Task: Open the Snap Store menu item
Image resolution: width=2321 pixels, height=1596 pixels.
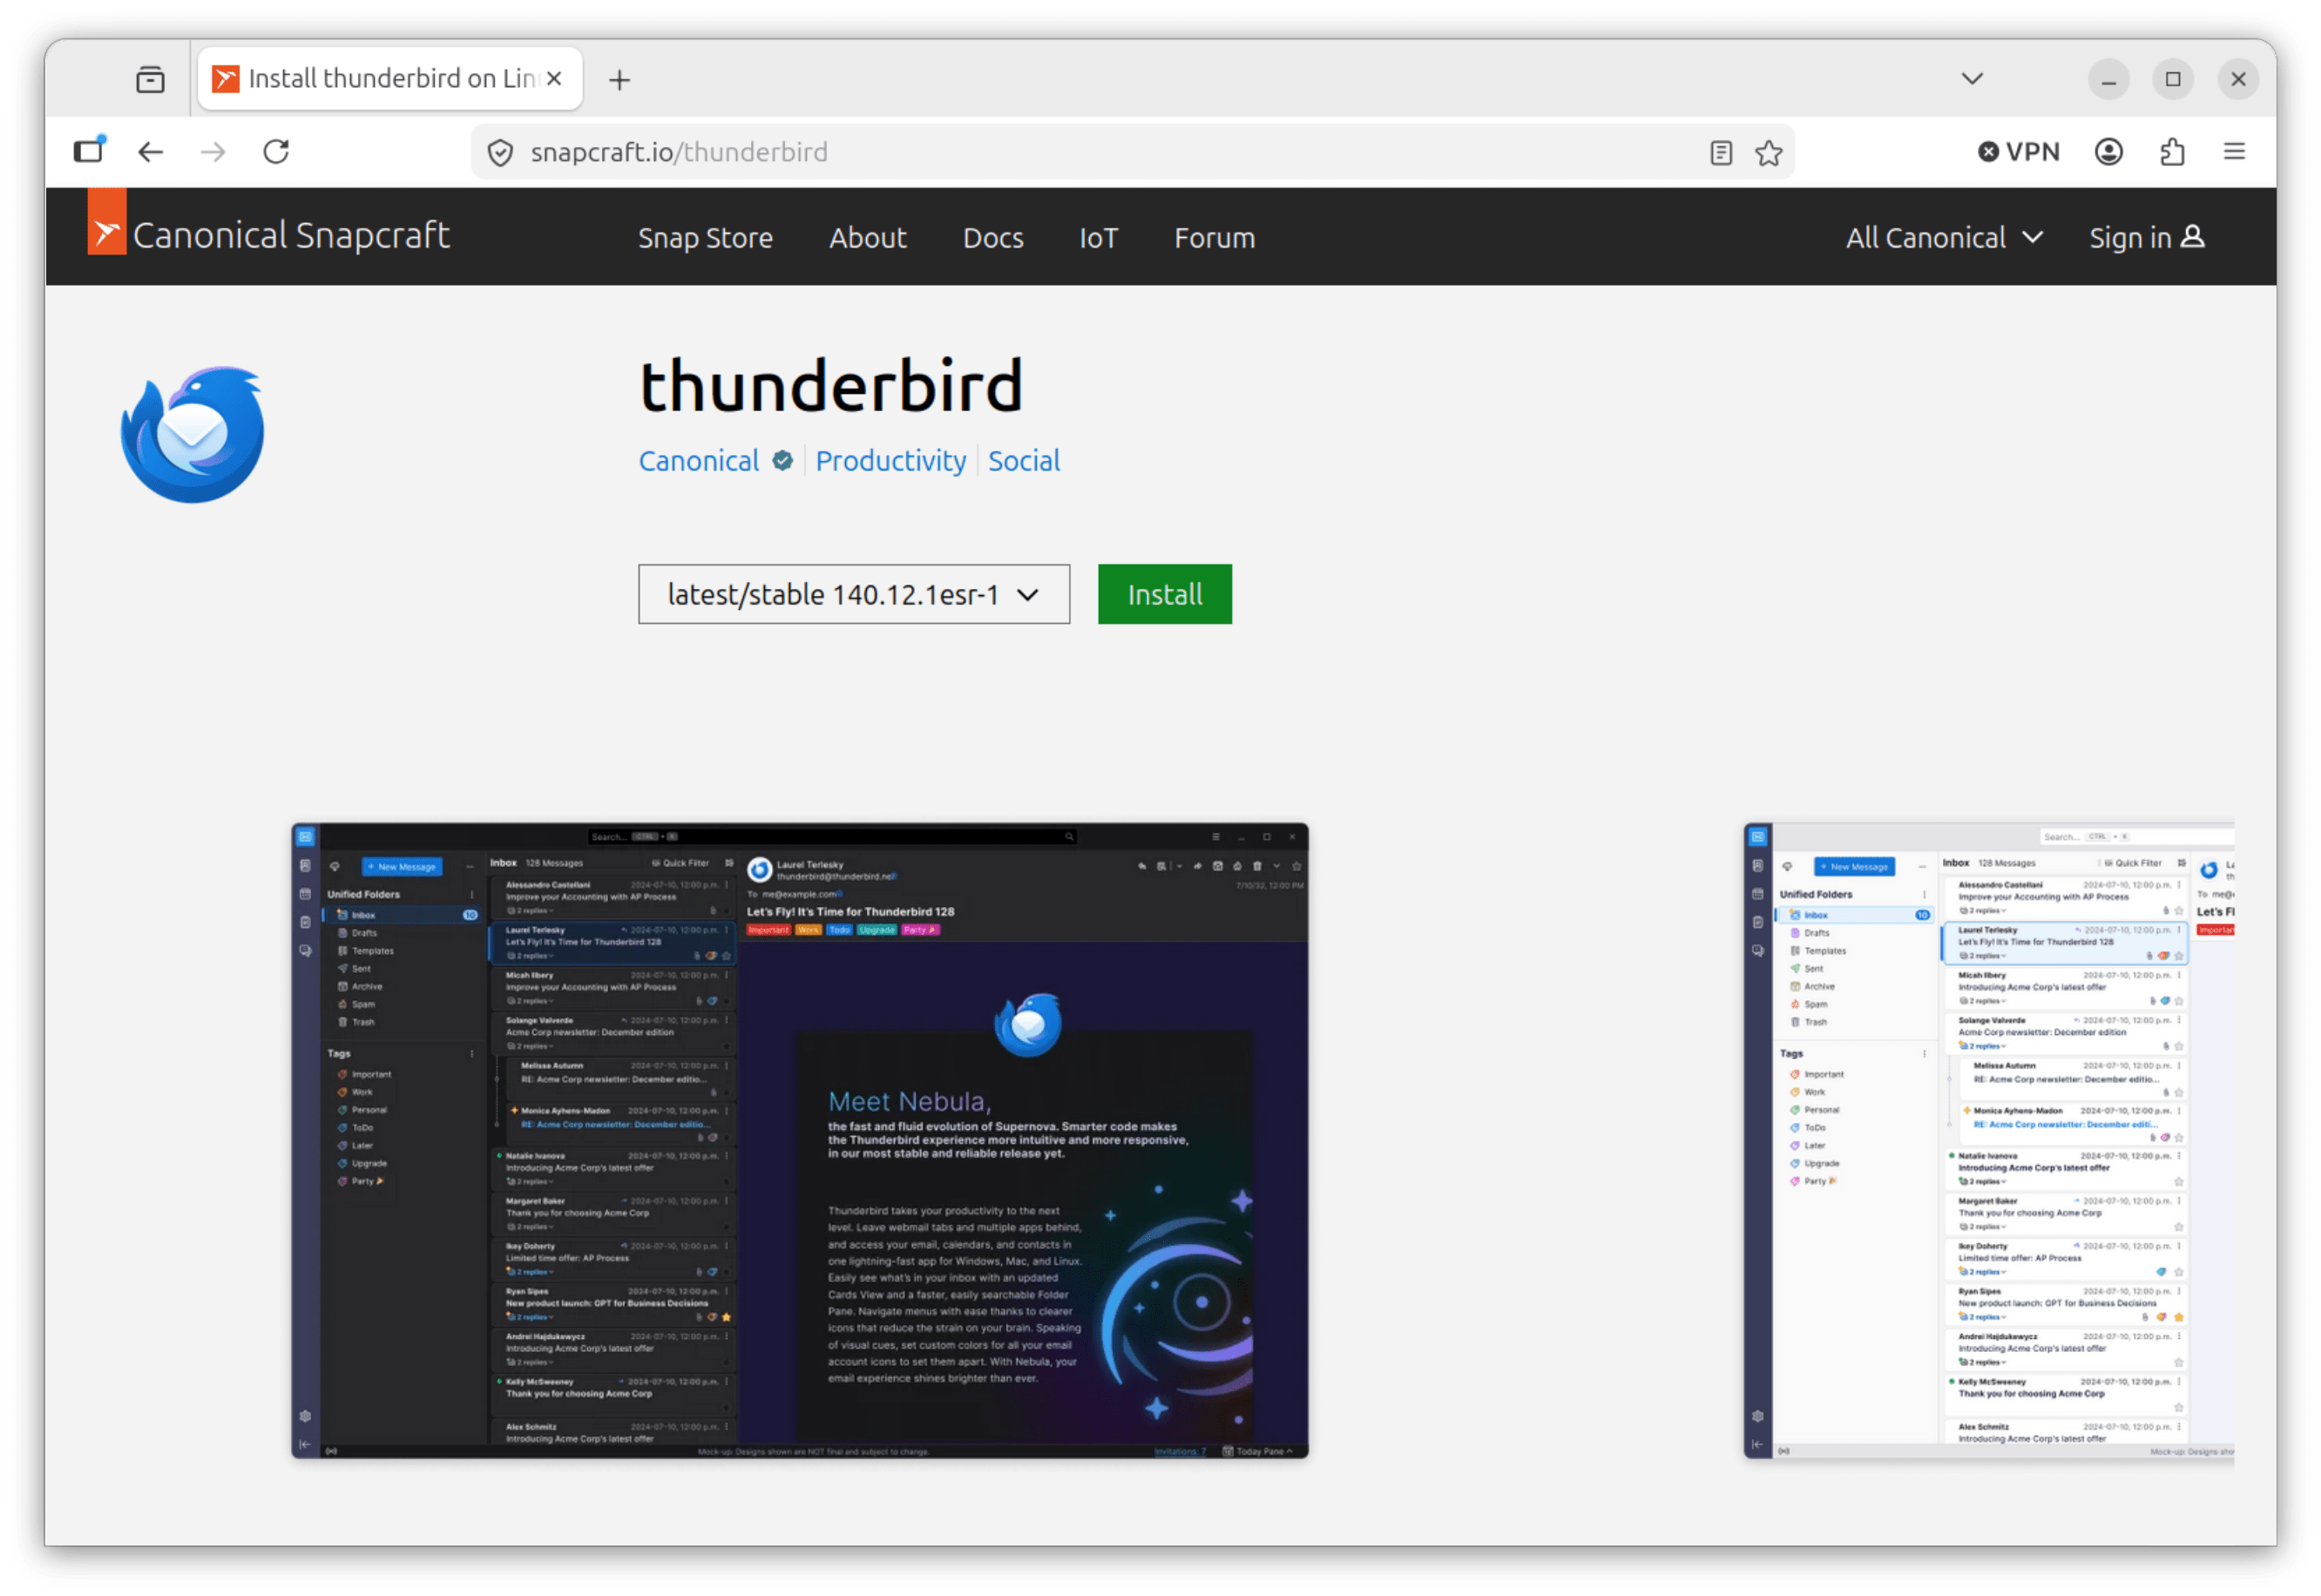Action: click(x=705, y=238)
